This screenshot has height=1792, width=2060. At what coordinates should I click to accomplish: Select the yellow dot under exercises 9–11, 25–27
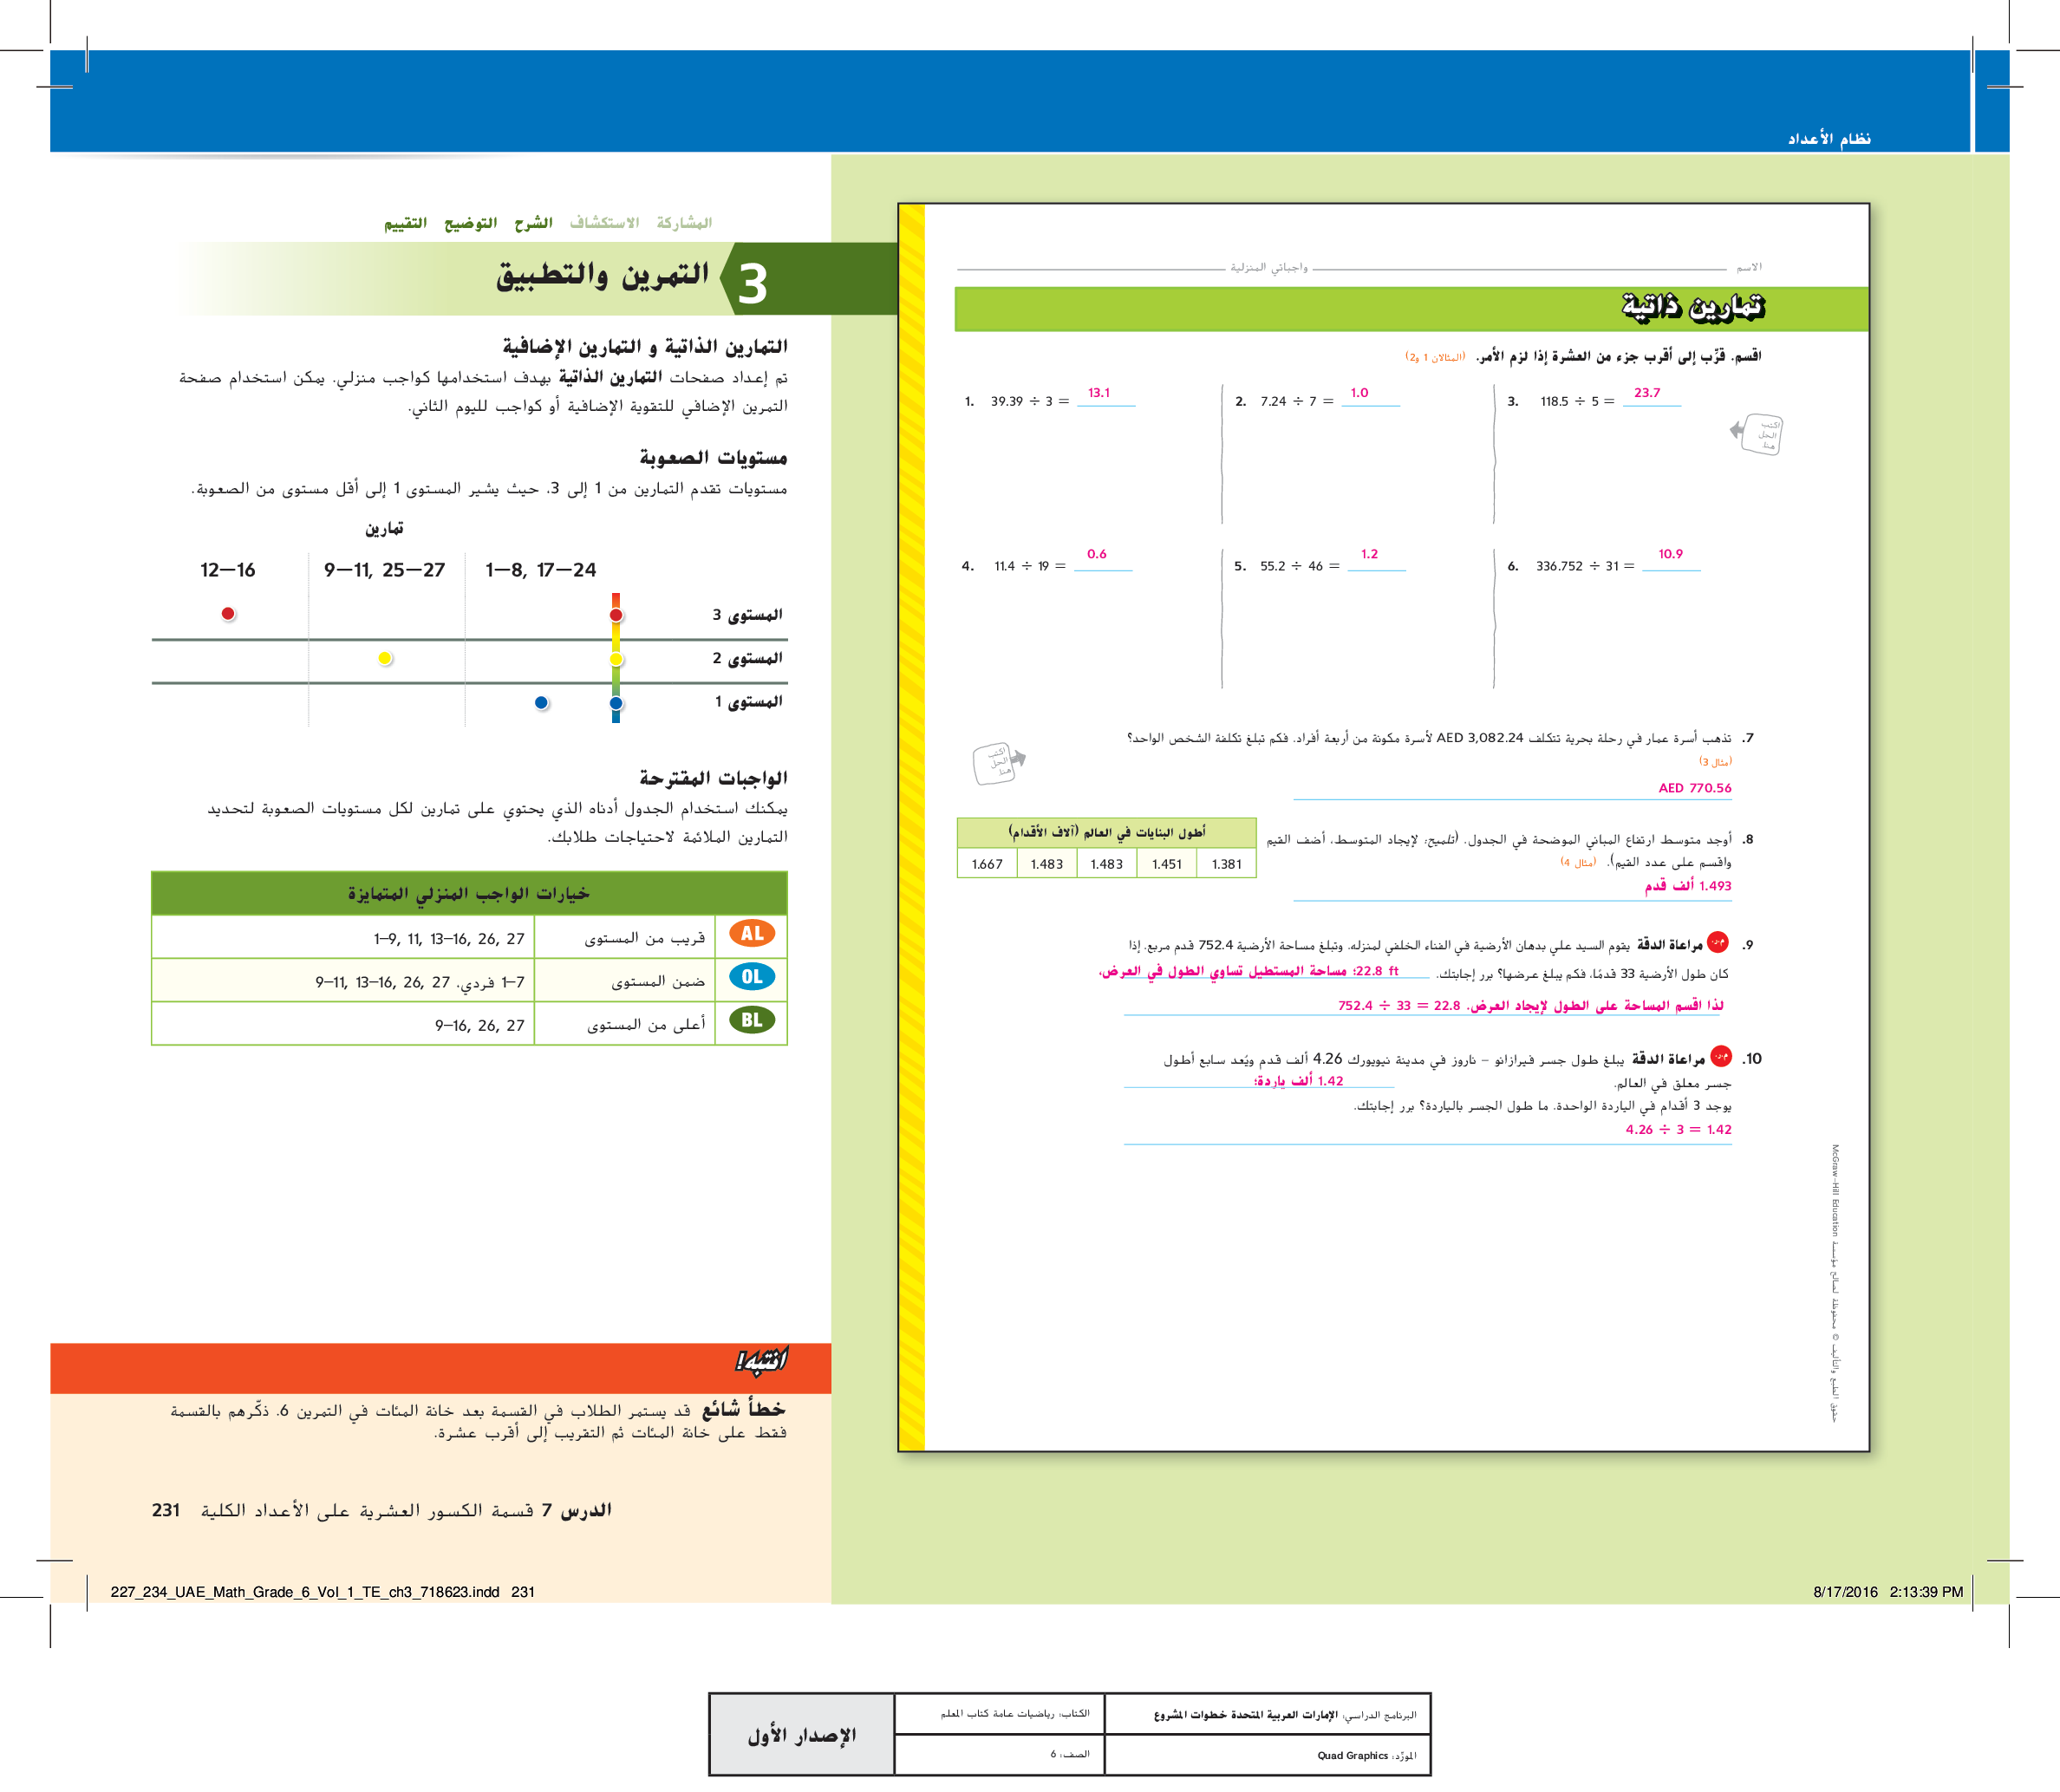(385, 658)
